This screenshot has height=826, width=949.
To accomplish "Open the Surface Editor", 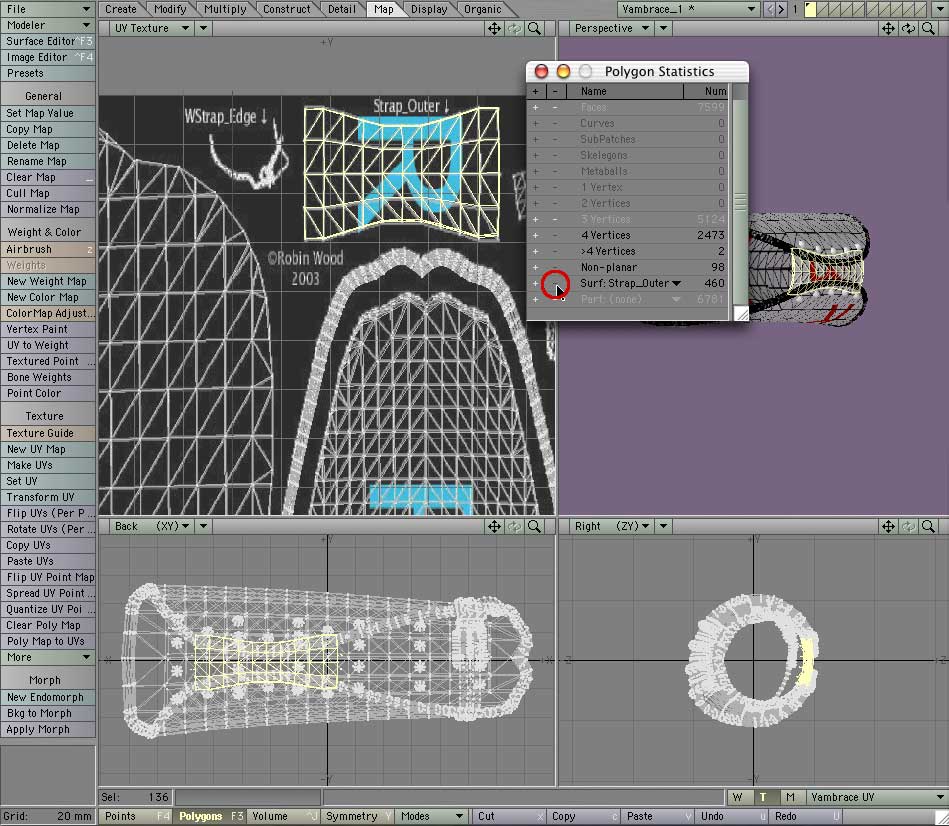I will point(48,41).
